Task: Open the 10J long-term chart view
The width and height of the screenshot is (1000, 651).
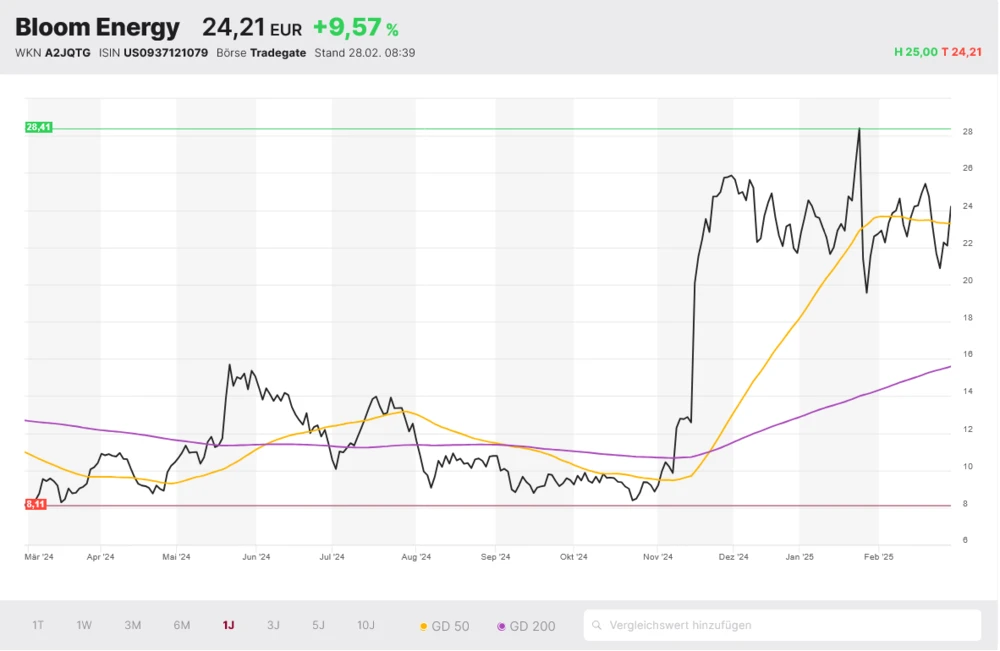Action: [366, 625]
